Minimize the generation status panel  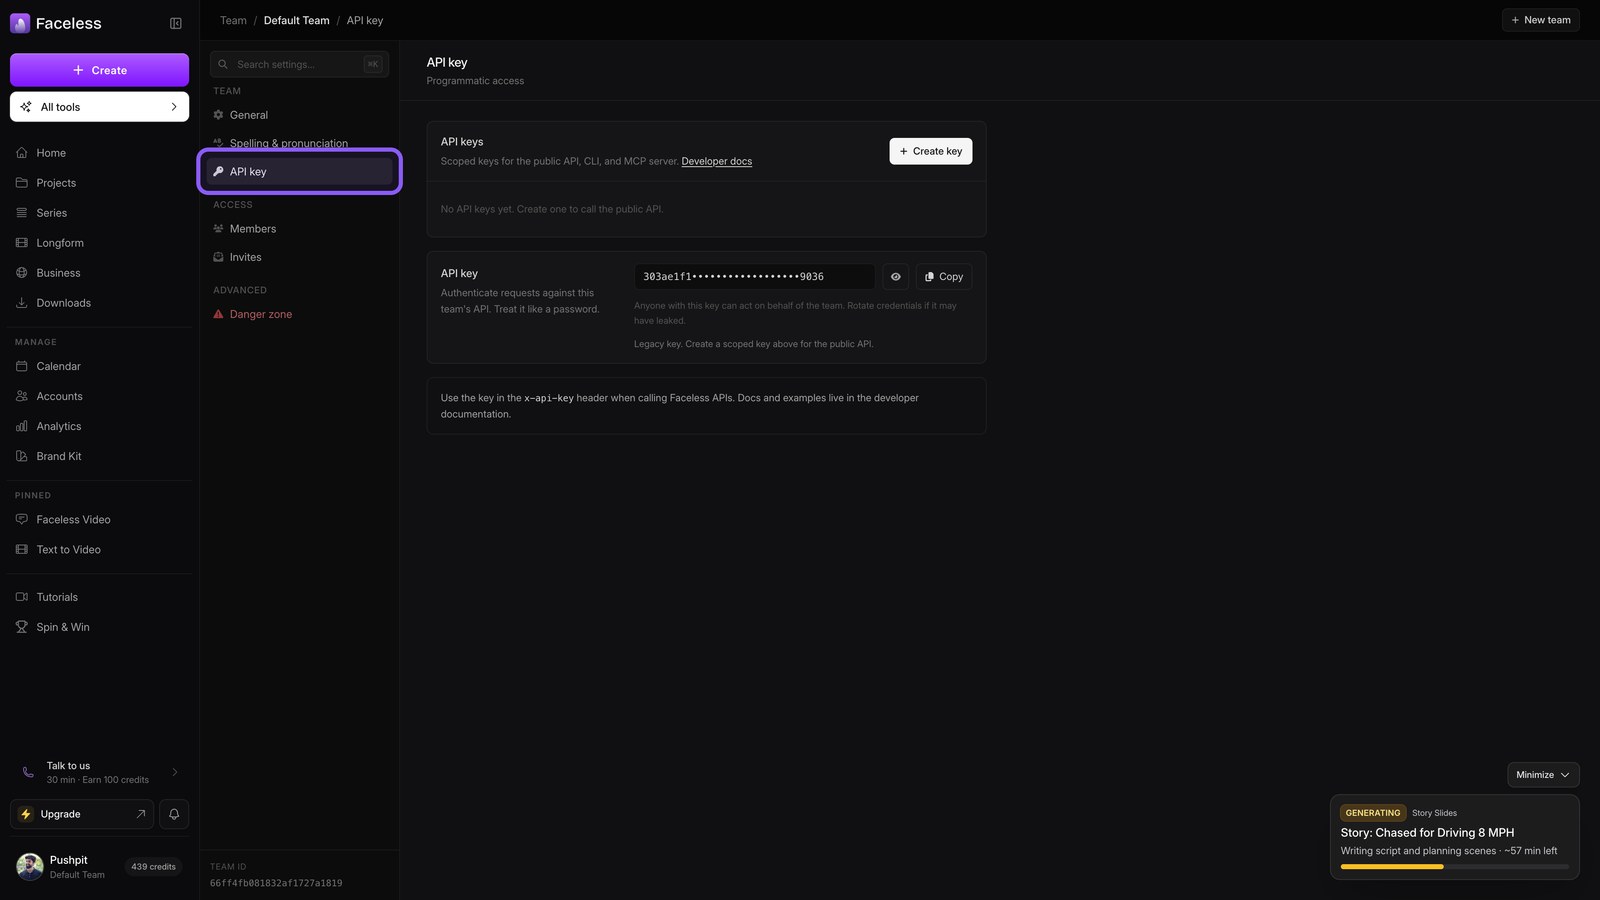[x=1543, y=775]
